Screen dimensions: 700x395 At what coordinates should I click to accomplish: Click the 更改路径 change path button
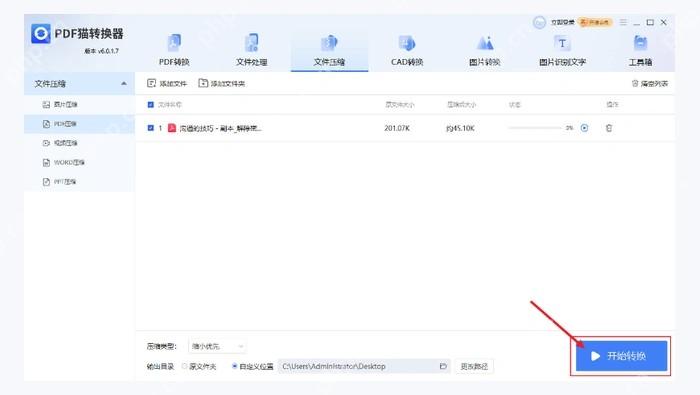(474, 366)
